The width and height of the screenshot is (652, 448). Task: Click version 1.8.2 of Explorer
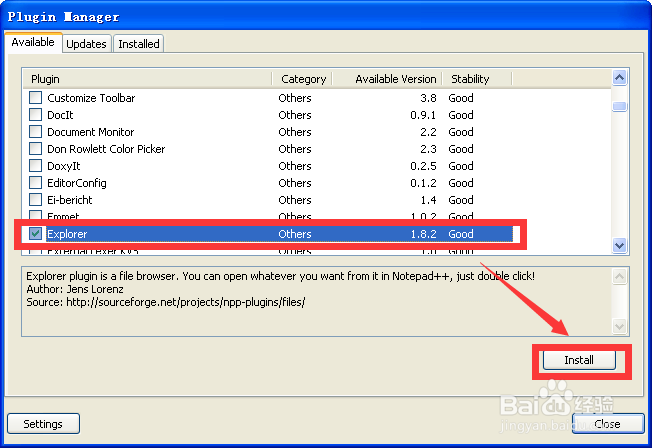click(423, 234)
